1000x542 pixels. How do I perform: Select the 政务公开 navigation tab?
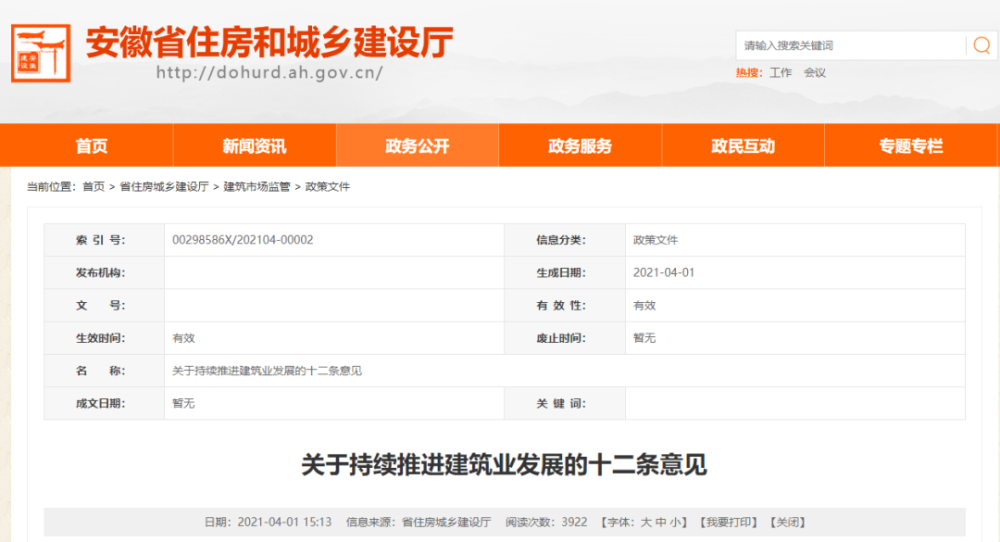(x=417, y=145)
